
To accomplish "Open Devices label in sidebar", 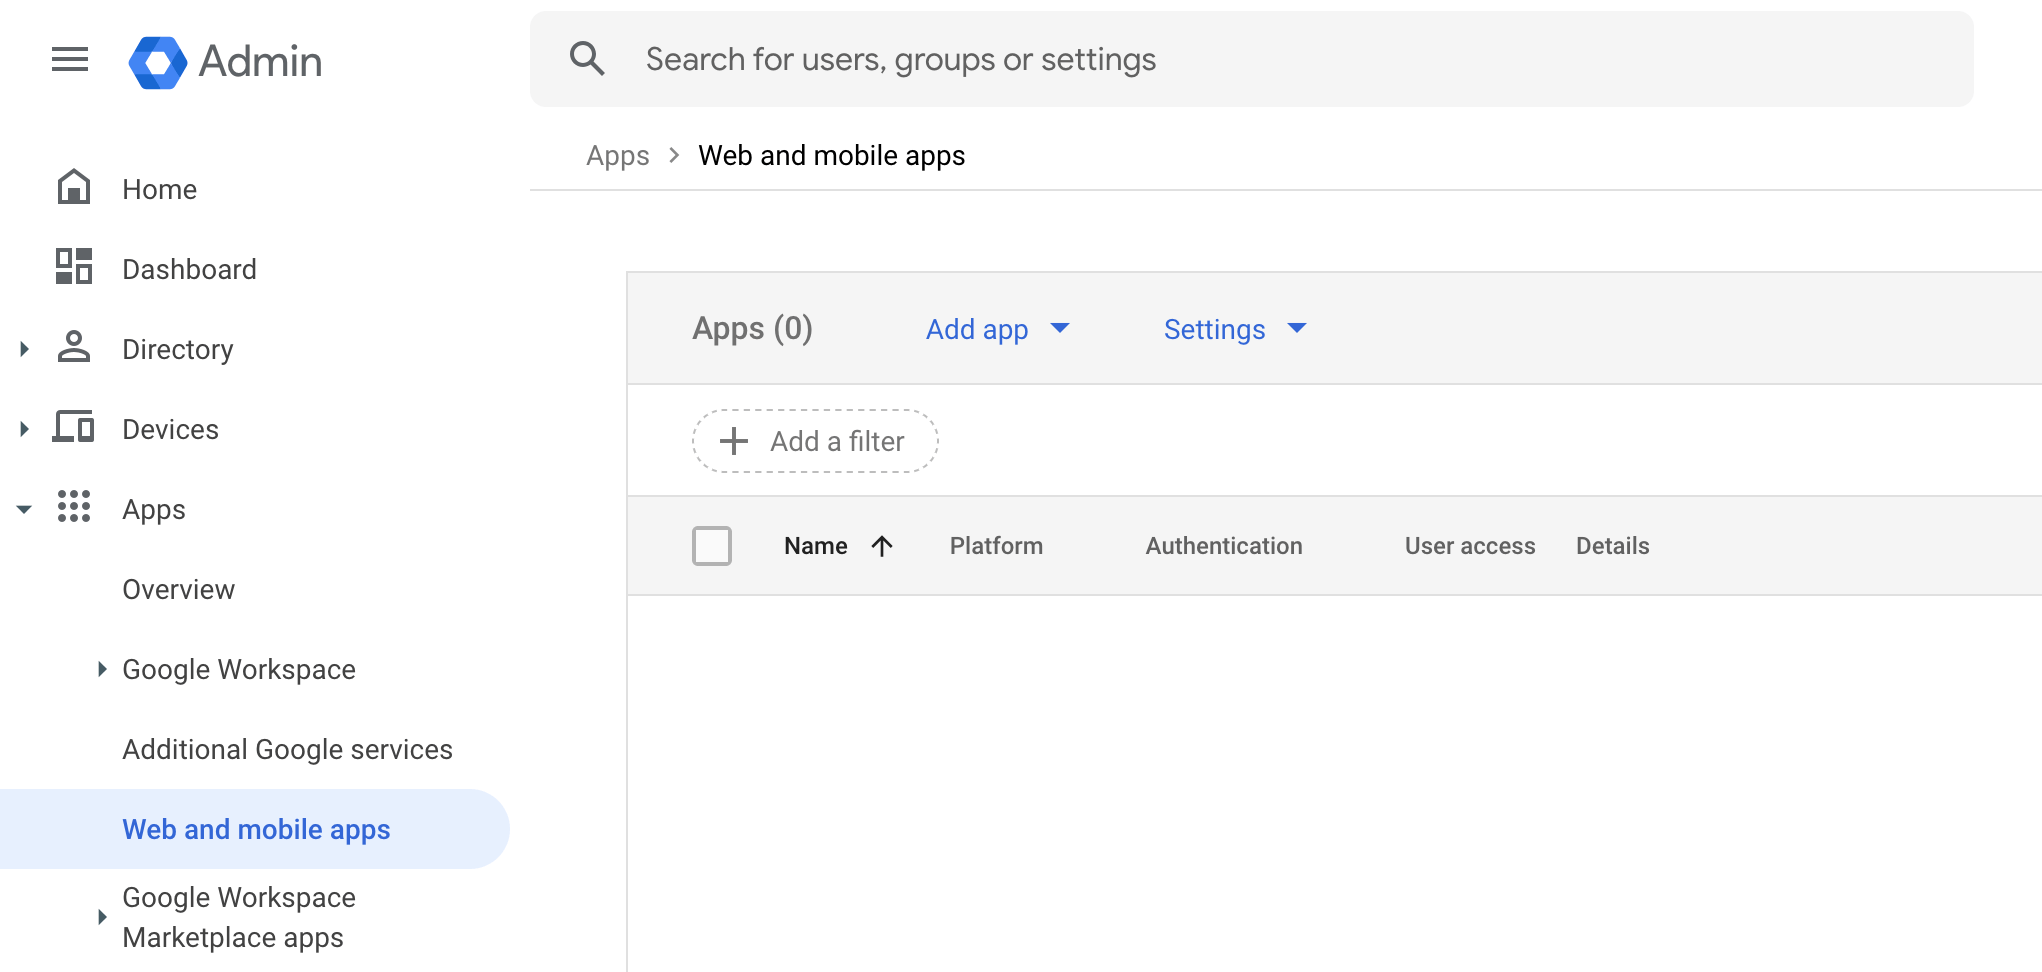I will click(171, 429).
